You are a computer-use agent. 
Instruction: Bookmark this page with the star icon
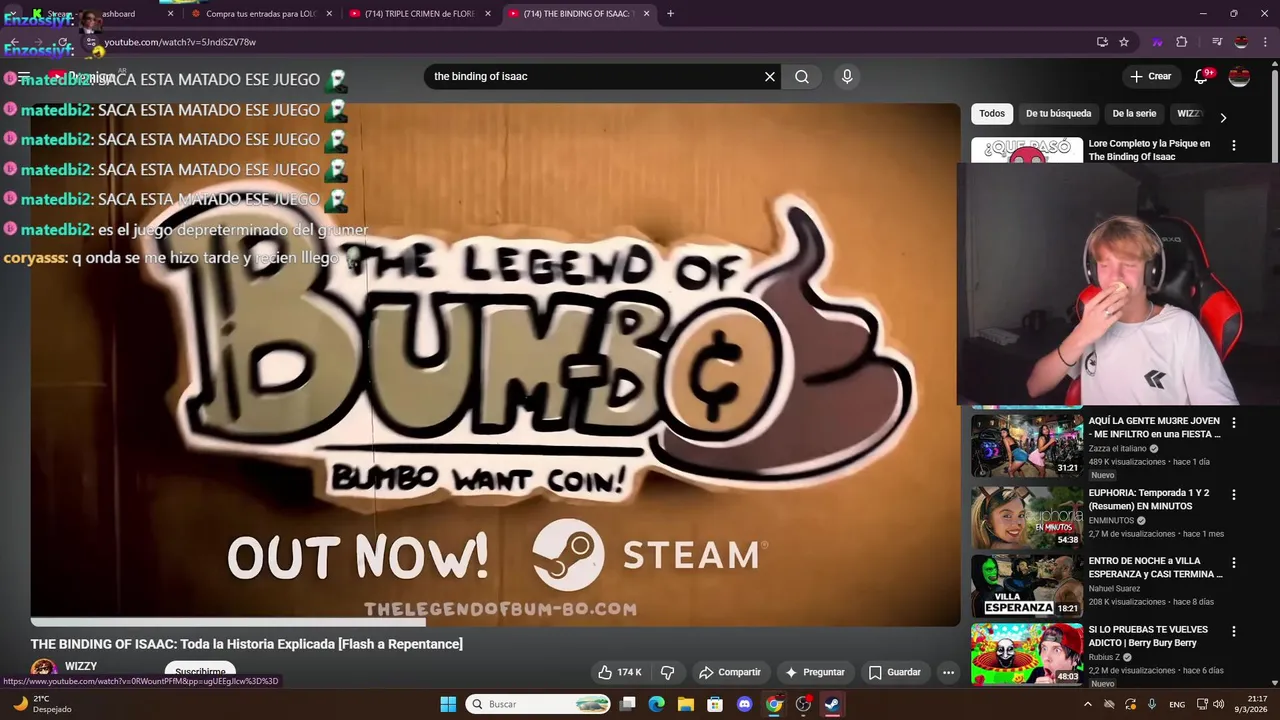tap(1124, 42)
